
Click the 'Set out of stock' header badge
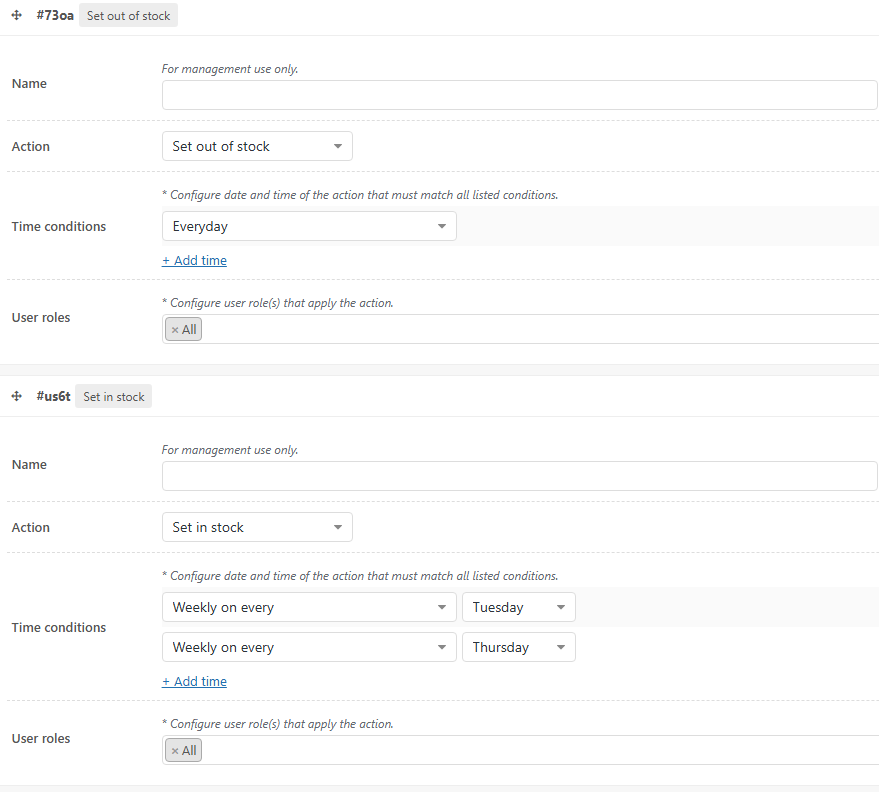(x=128, y=16)
